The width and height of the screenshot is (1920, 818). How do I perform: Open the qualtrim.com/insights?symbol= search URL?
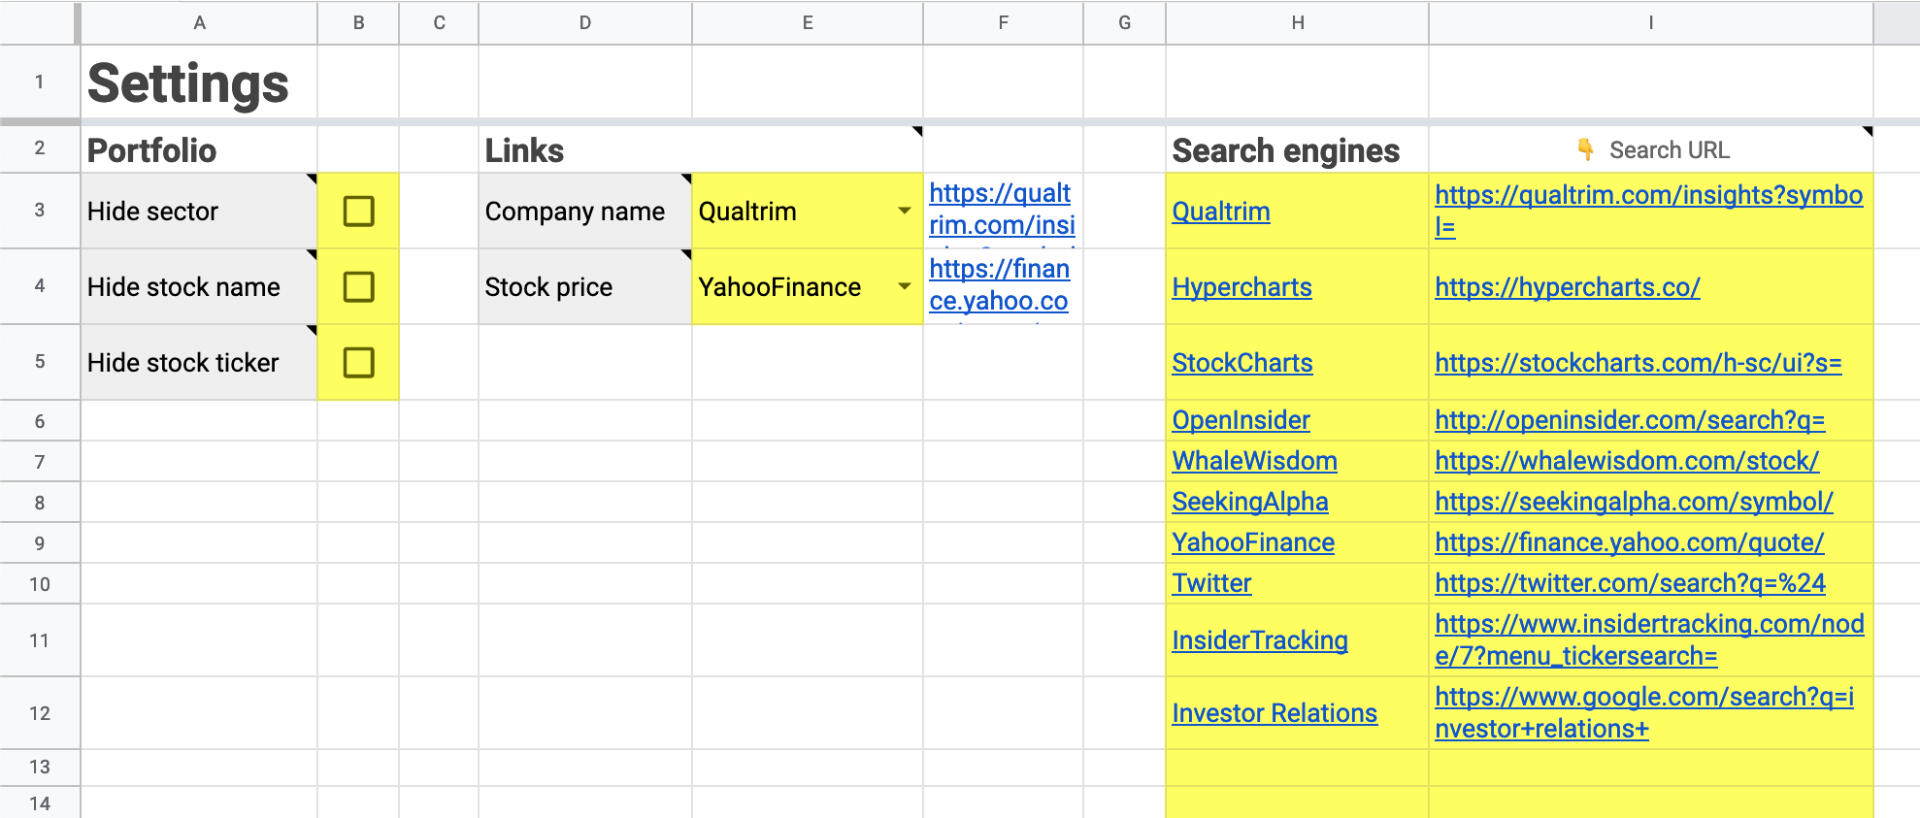pyautogui.click(x=1648, y=210)
